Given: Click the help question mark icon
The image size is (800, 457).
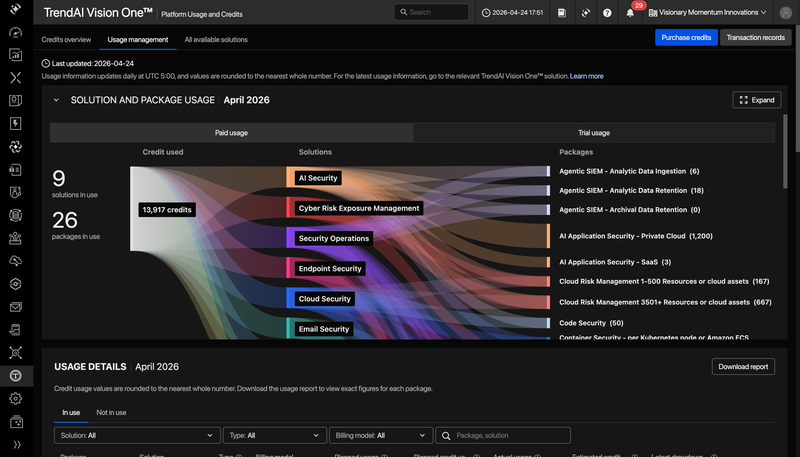Looking at the screenshot, I should (x=607, y=13).
